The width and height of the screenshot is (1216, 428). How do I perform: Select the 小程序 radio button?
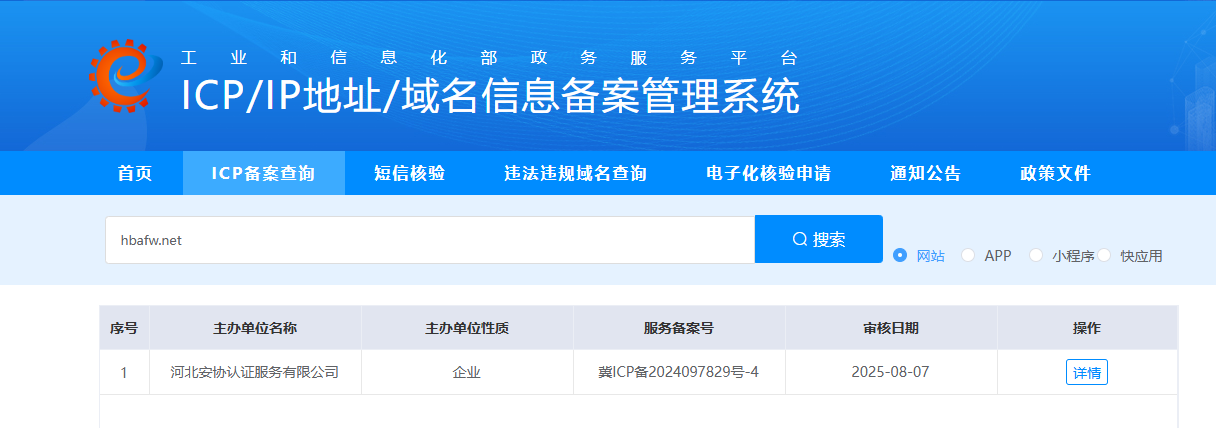pos(1036,255)
